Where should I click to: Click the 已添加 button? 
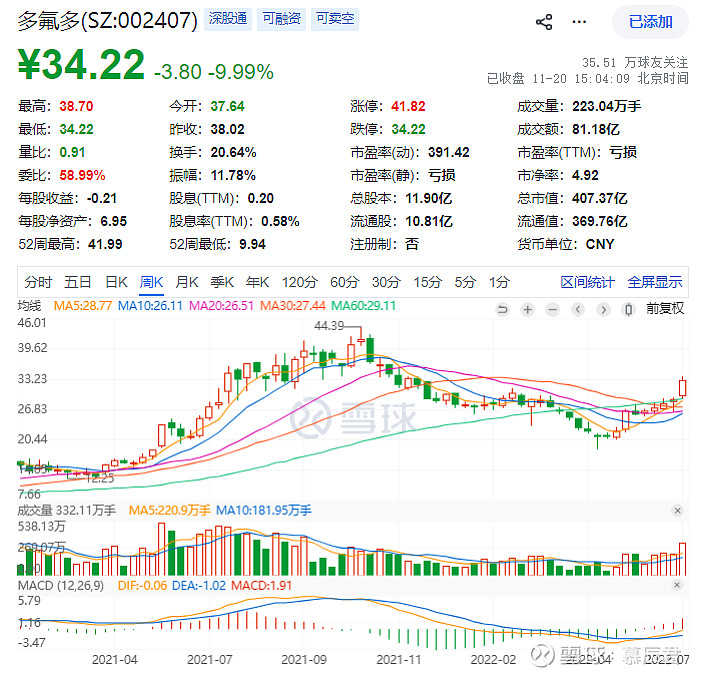[650, 22]
